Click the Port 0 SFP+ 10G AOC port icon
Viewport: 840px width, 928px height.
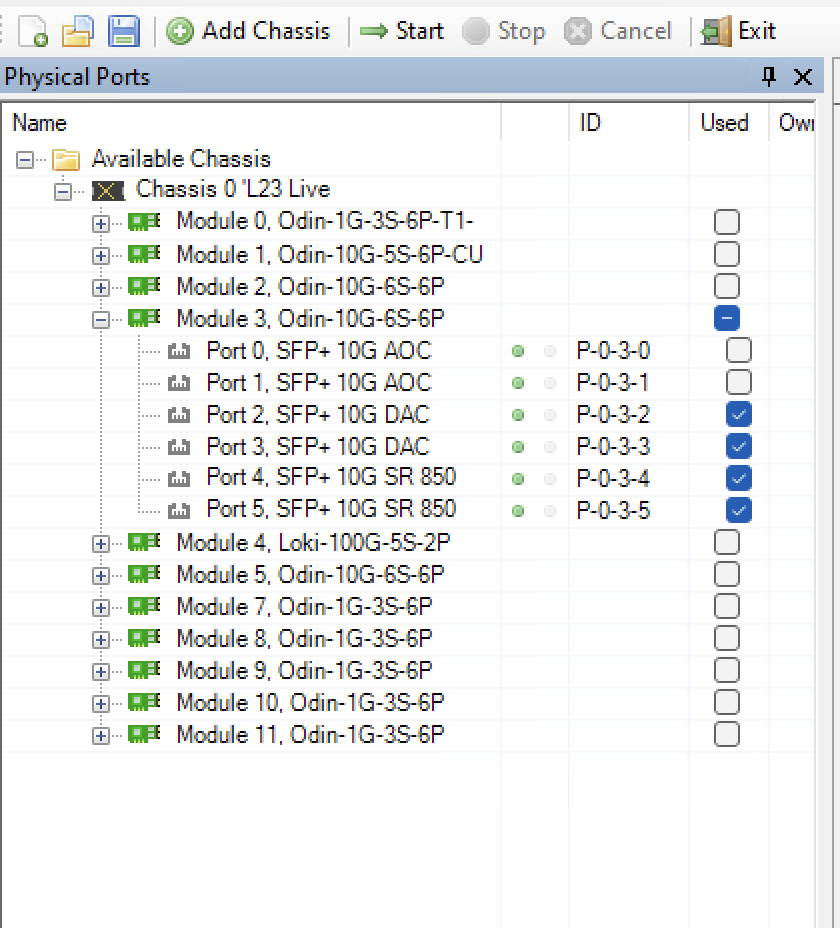click(179, 351)
